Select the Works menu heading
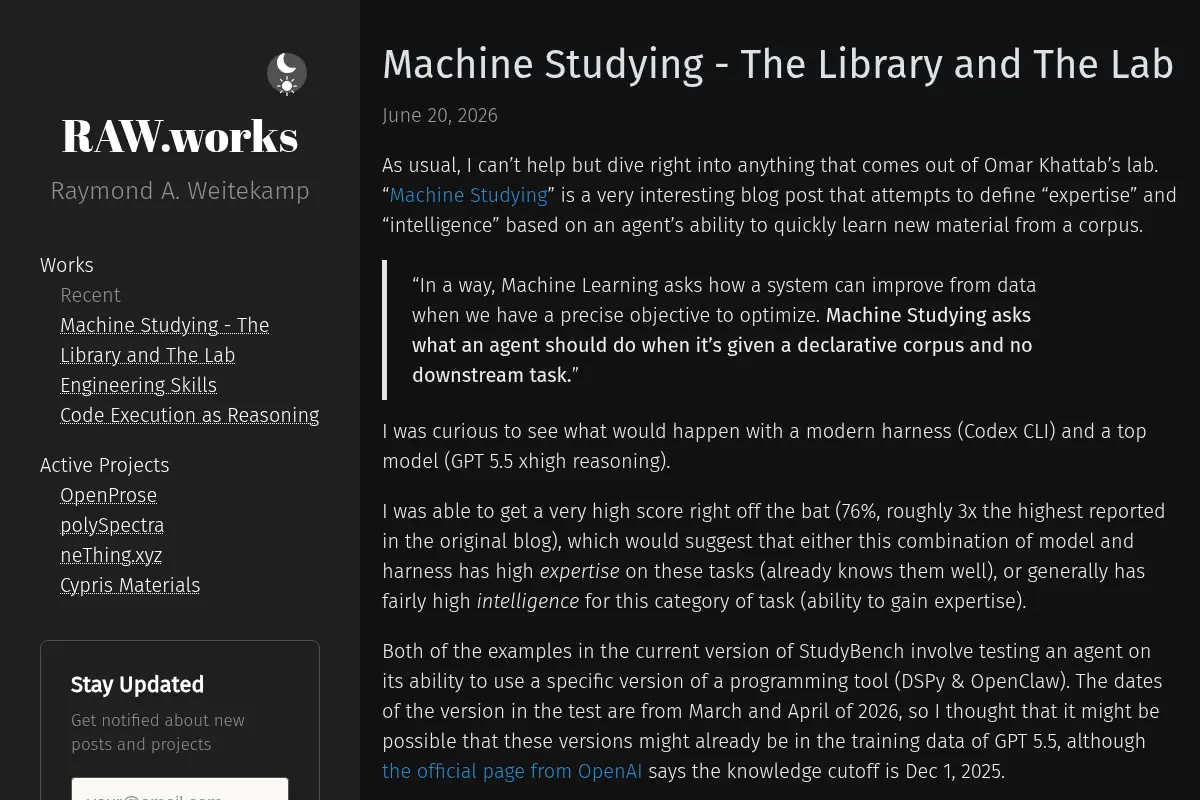 pos(67,265)
